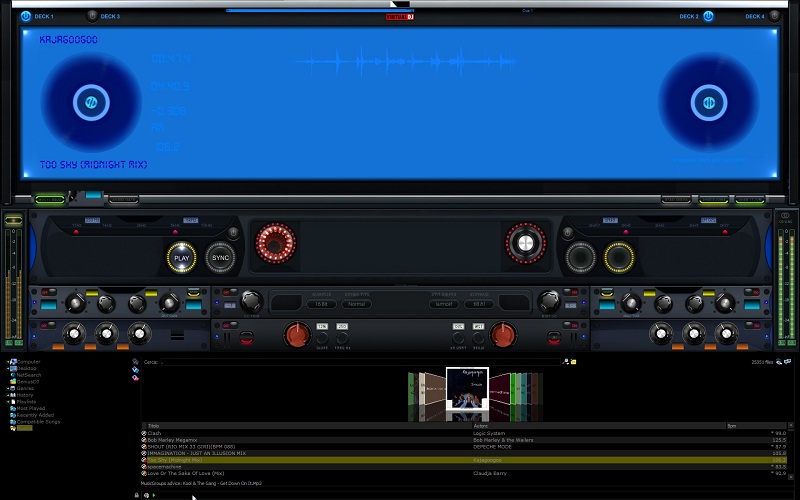Click the headphone icon above right level meter
The image size is (800, 500).
point(785,215)
